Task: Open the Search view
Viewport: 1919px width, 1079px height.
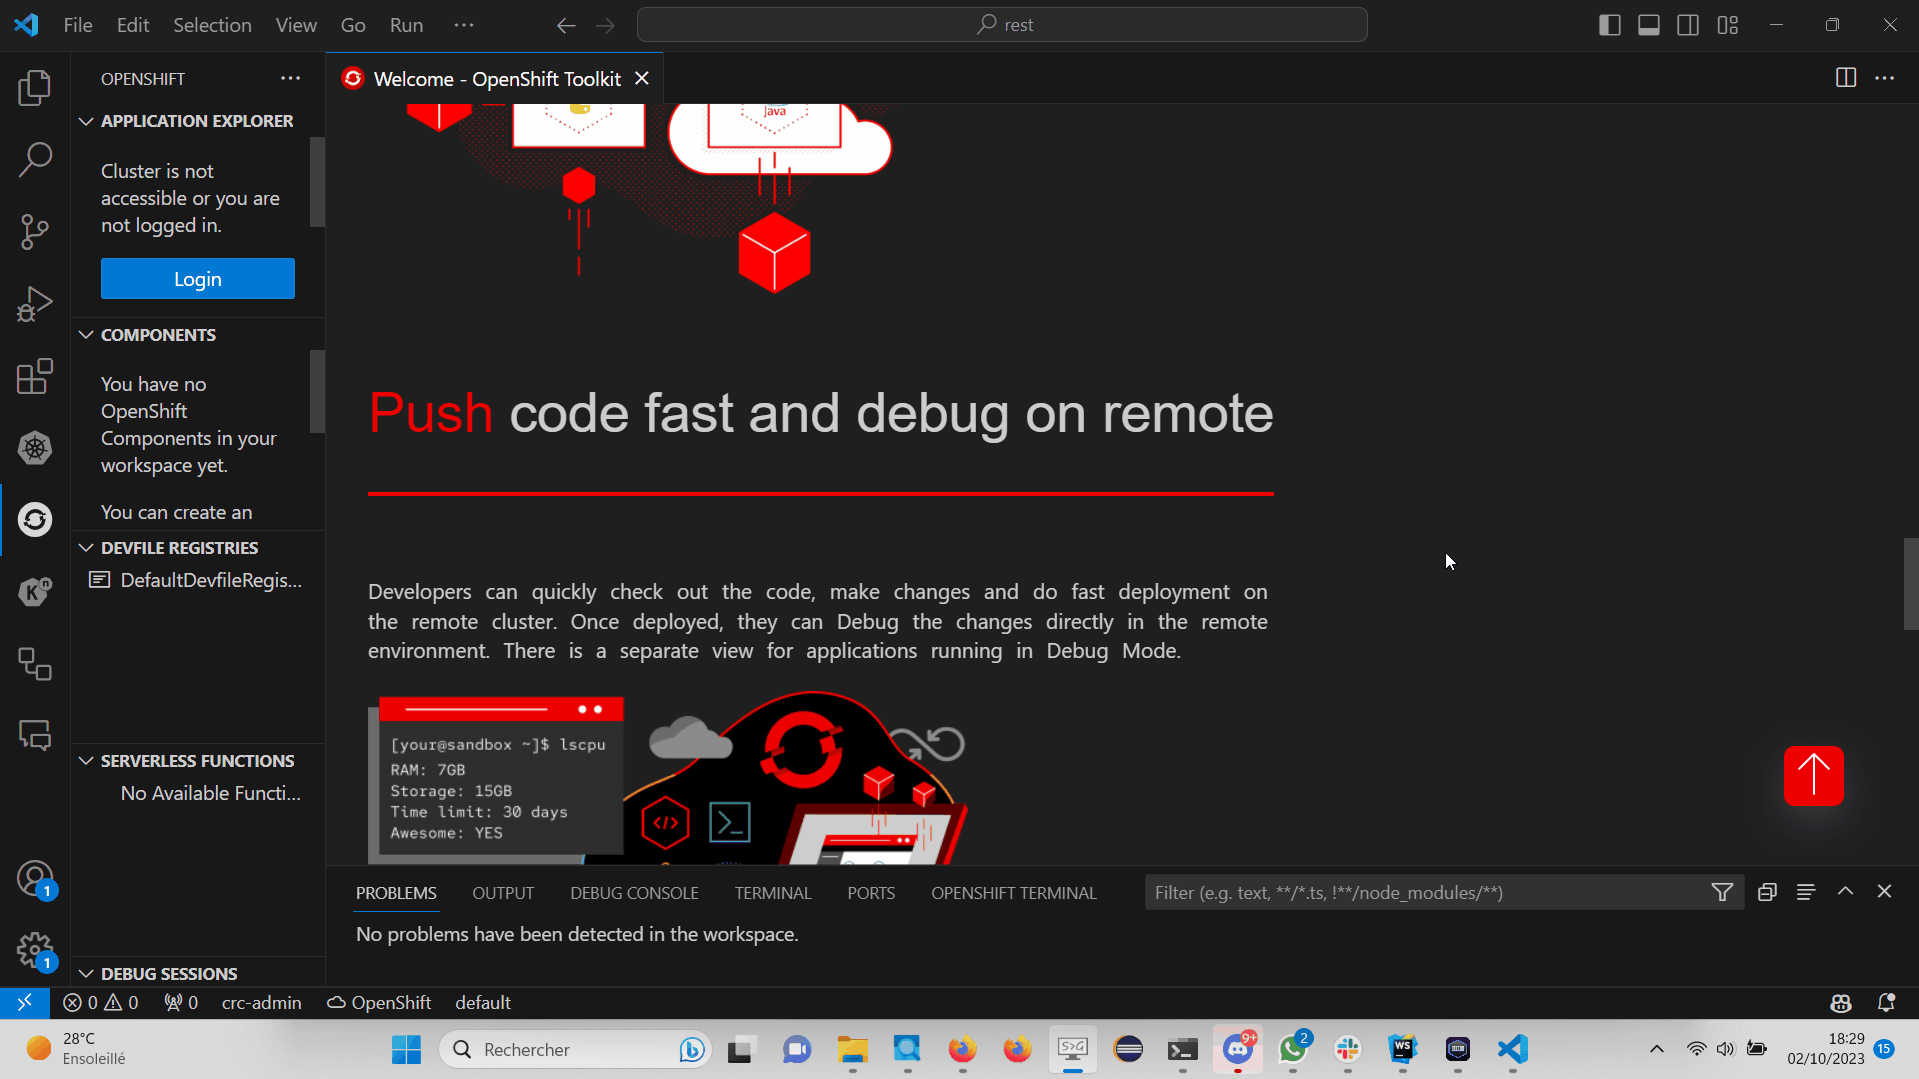Action: pos(35,159)
